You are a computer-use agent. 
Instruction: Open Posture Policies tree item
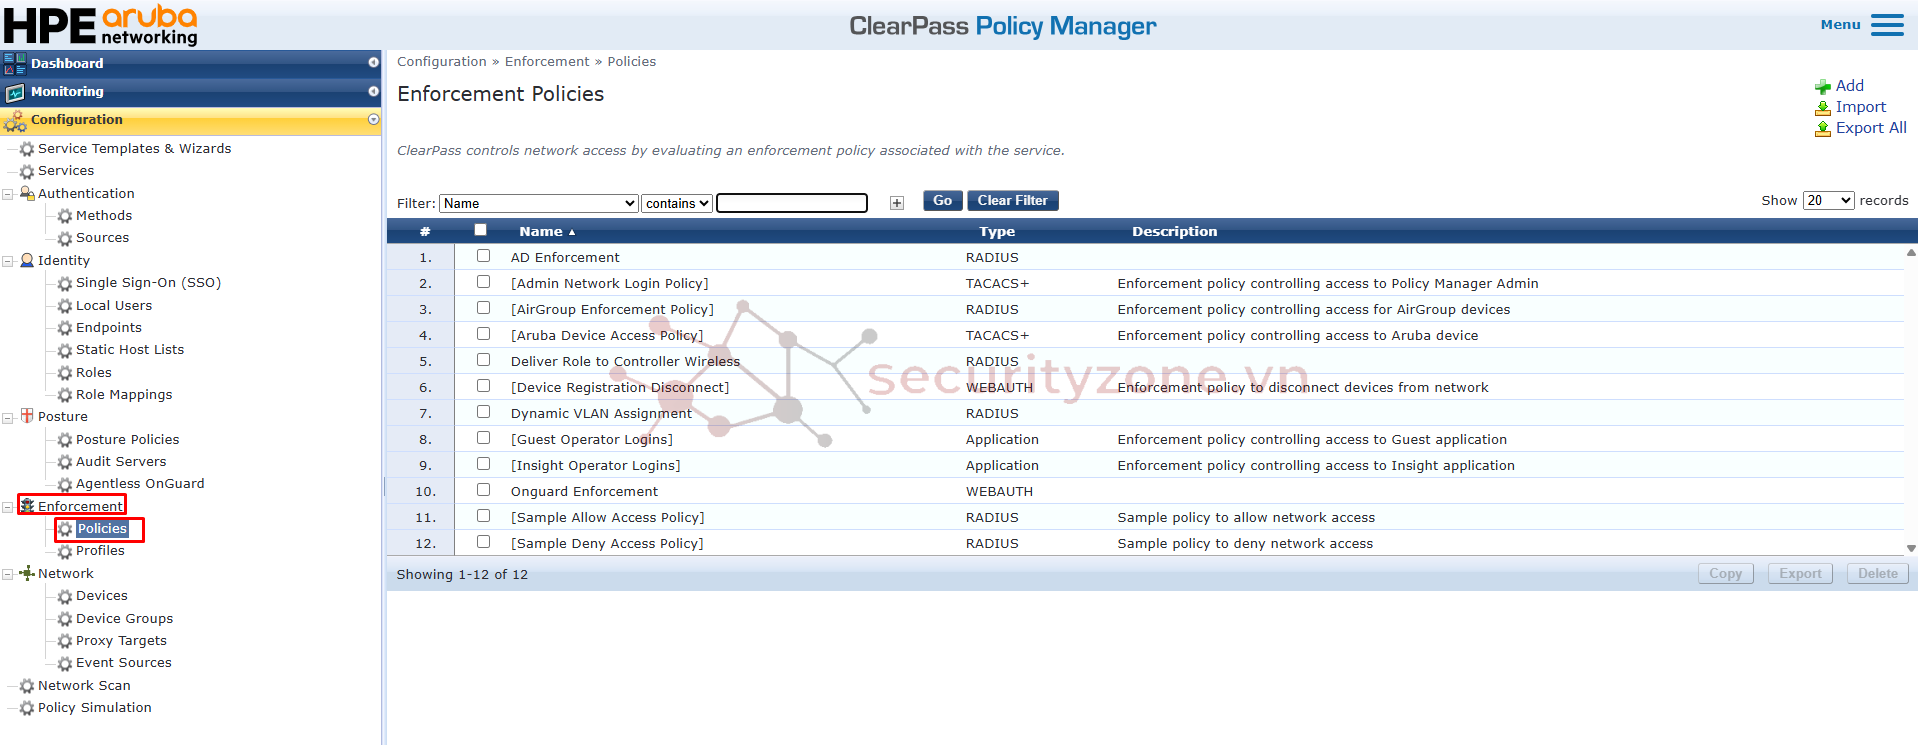128,439
